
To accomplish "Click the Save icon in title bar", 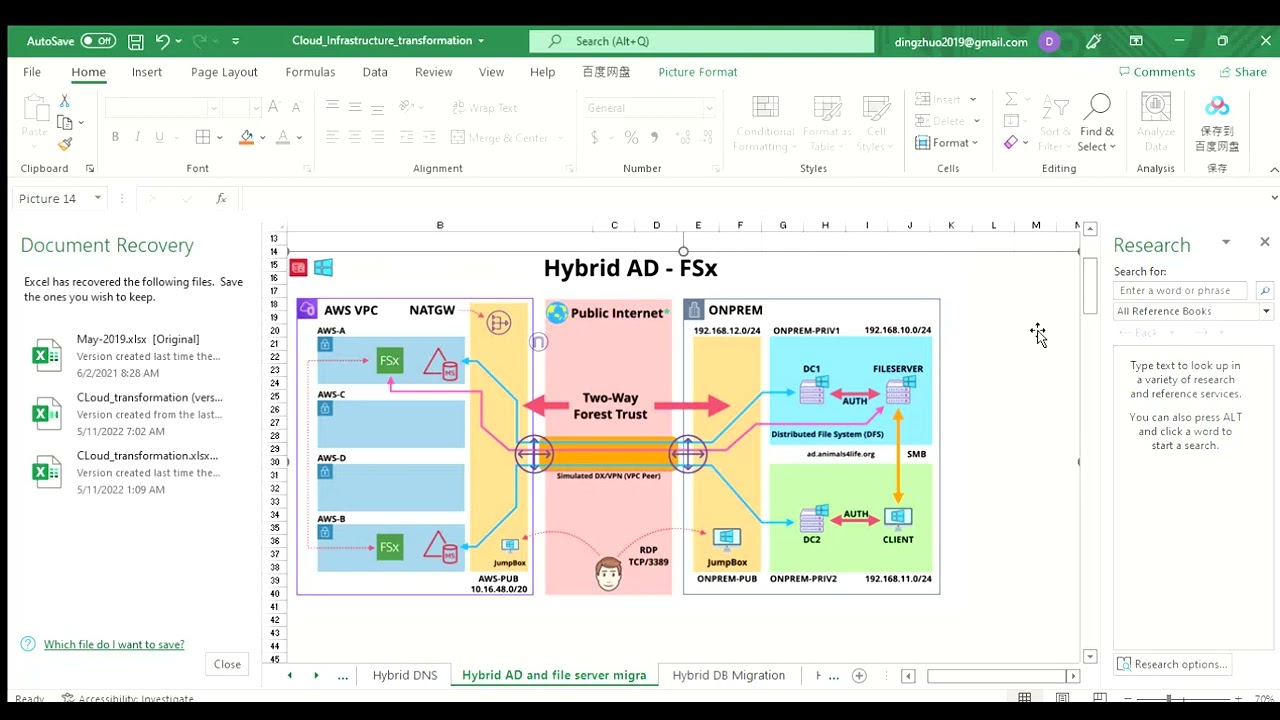I will pos(136,41).
